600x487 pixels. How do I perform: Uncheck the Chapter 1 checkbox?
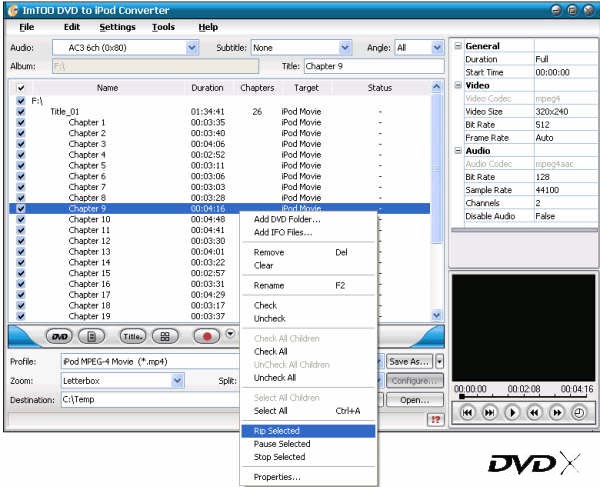[21, 122]
